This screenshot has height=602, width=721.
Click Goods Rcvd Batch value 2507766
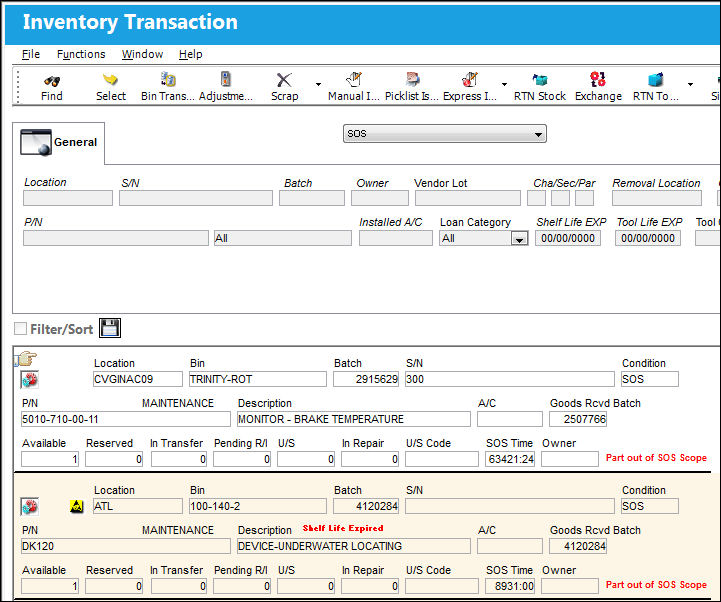[x=578, y=419]
